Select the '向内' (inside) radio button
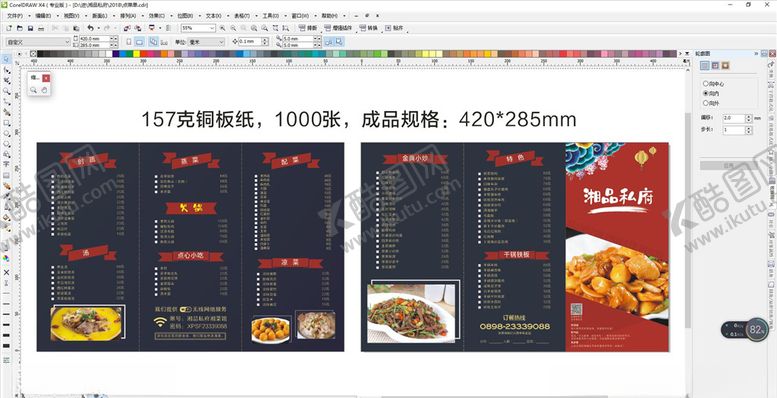Screen dimensions: 777x398 click(x=705, y=93)
